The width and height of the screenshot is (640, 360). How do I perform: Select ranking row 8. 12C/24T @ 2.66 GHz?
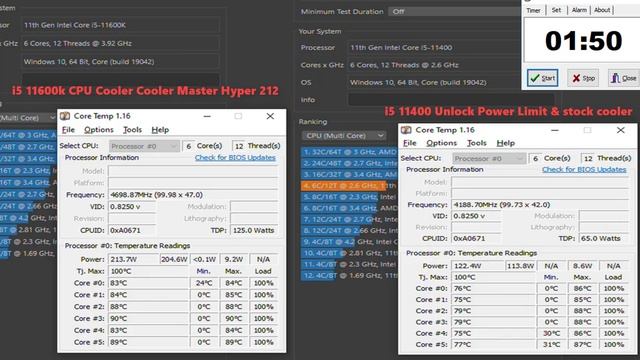point(349,231)
